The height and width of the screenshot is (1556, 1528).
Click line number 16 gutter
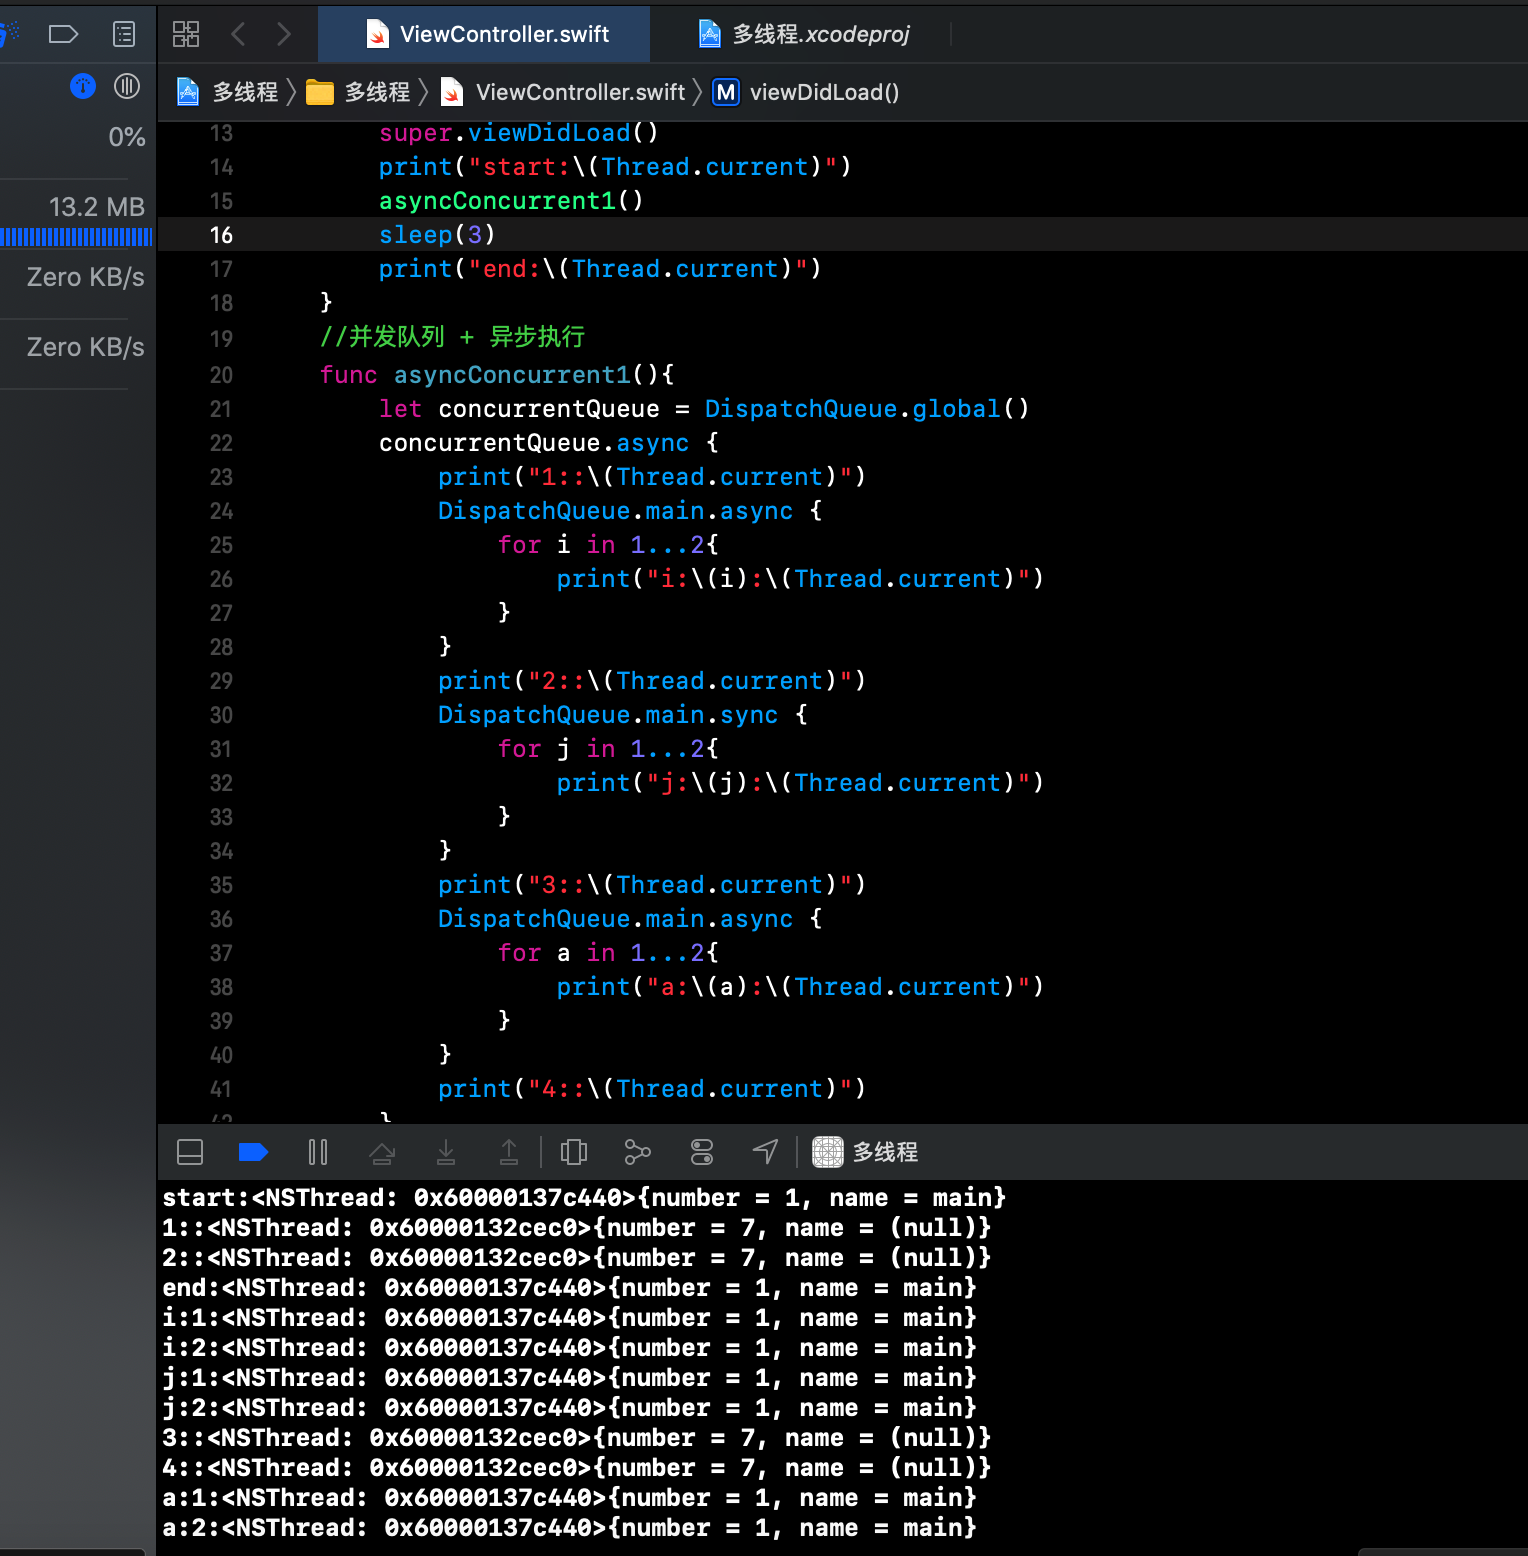point(221,235)
